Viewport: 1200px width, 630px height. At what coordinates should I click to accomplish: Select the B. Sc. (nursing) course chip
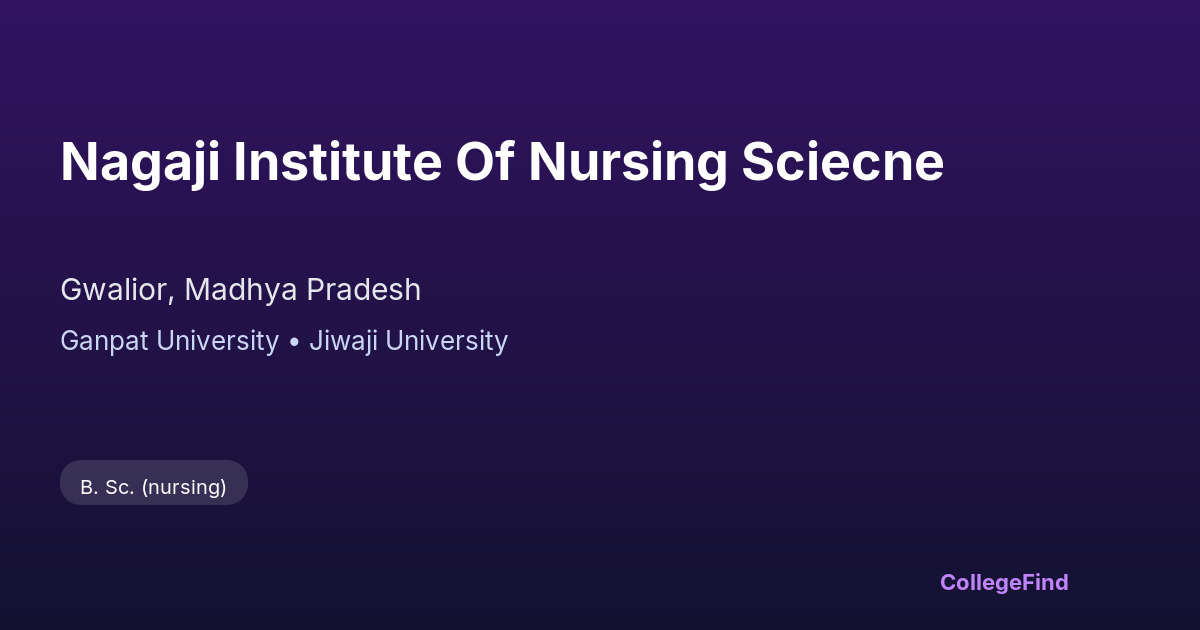[153, 487]
